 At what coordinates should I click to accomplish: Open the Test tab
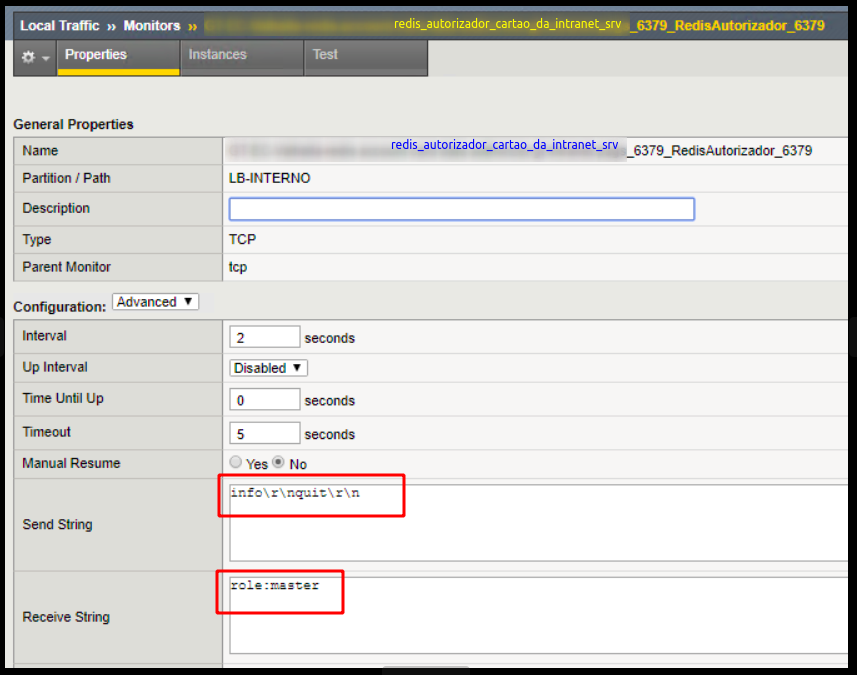click(x=365, y=56)
